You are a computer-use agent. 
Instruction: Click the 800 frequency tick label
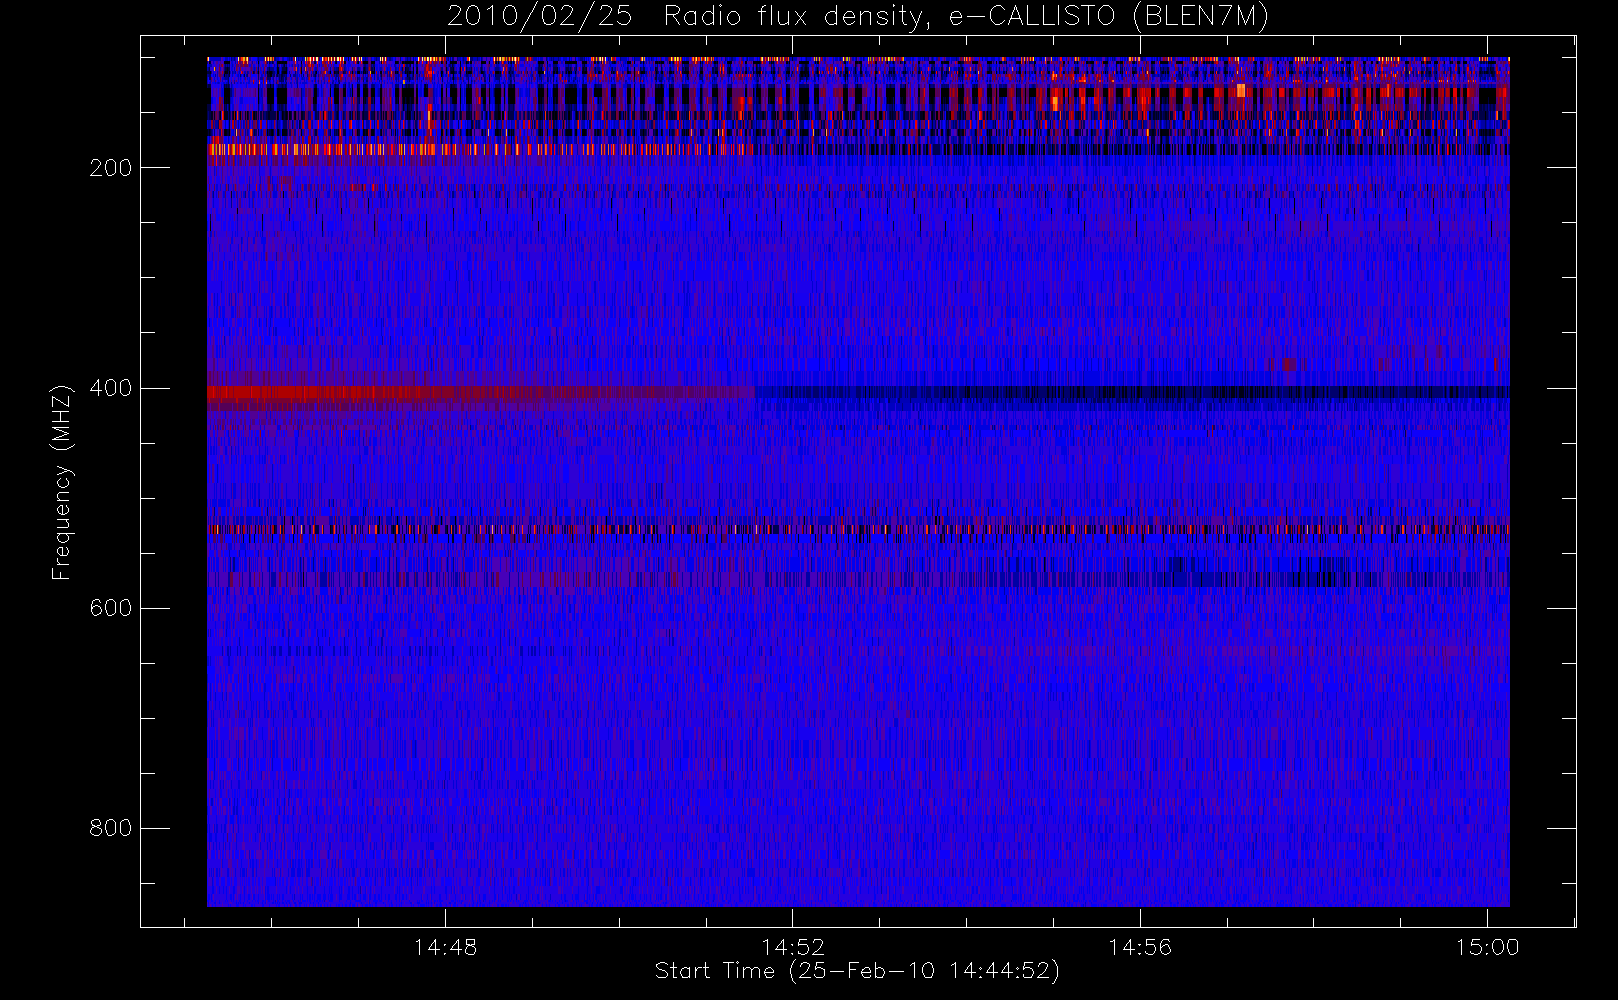(110, 828)
